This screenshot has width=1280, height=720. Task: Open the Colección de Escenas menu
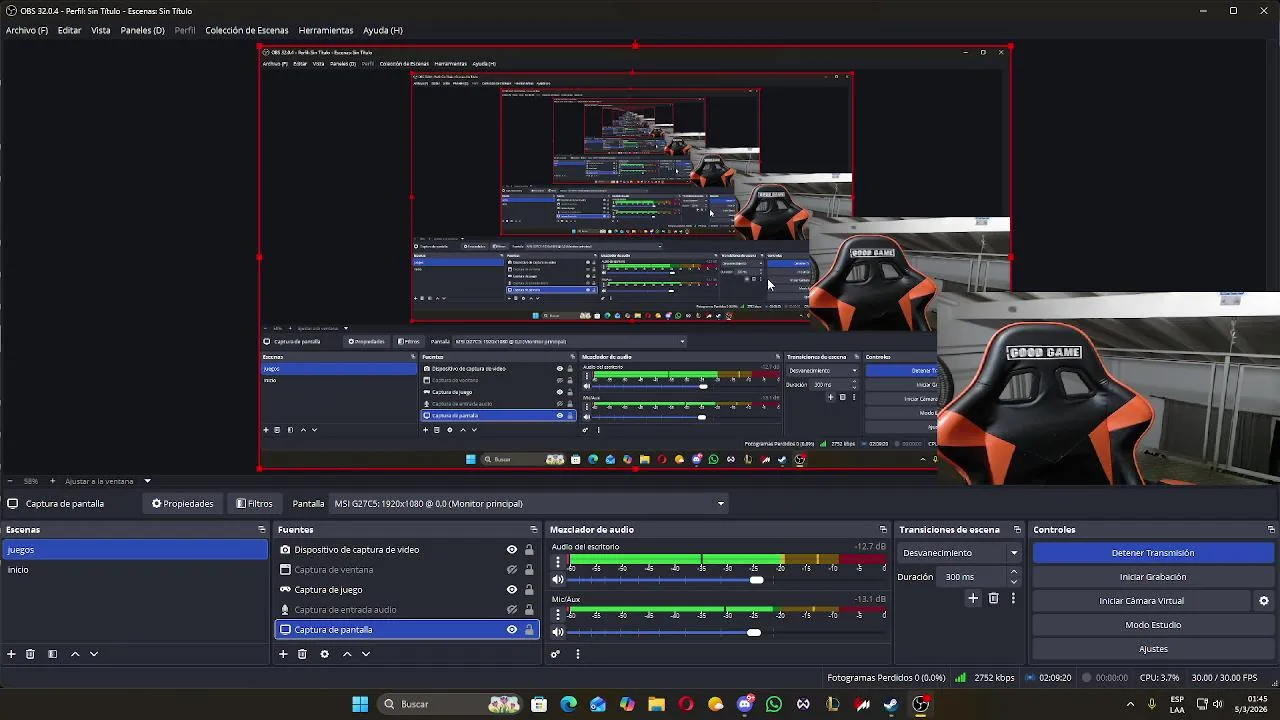coord(246,30)
